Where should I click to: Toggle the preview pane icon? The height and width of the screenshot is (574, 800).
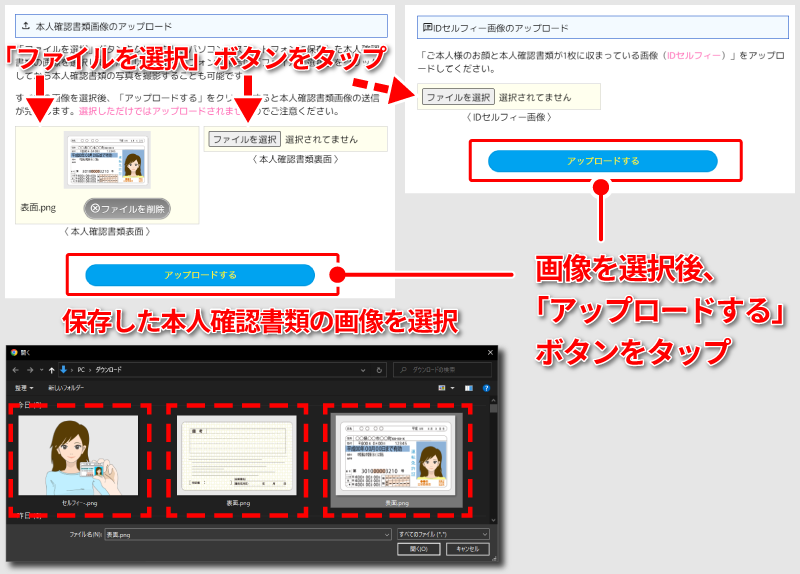pos(467,386)
